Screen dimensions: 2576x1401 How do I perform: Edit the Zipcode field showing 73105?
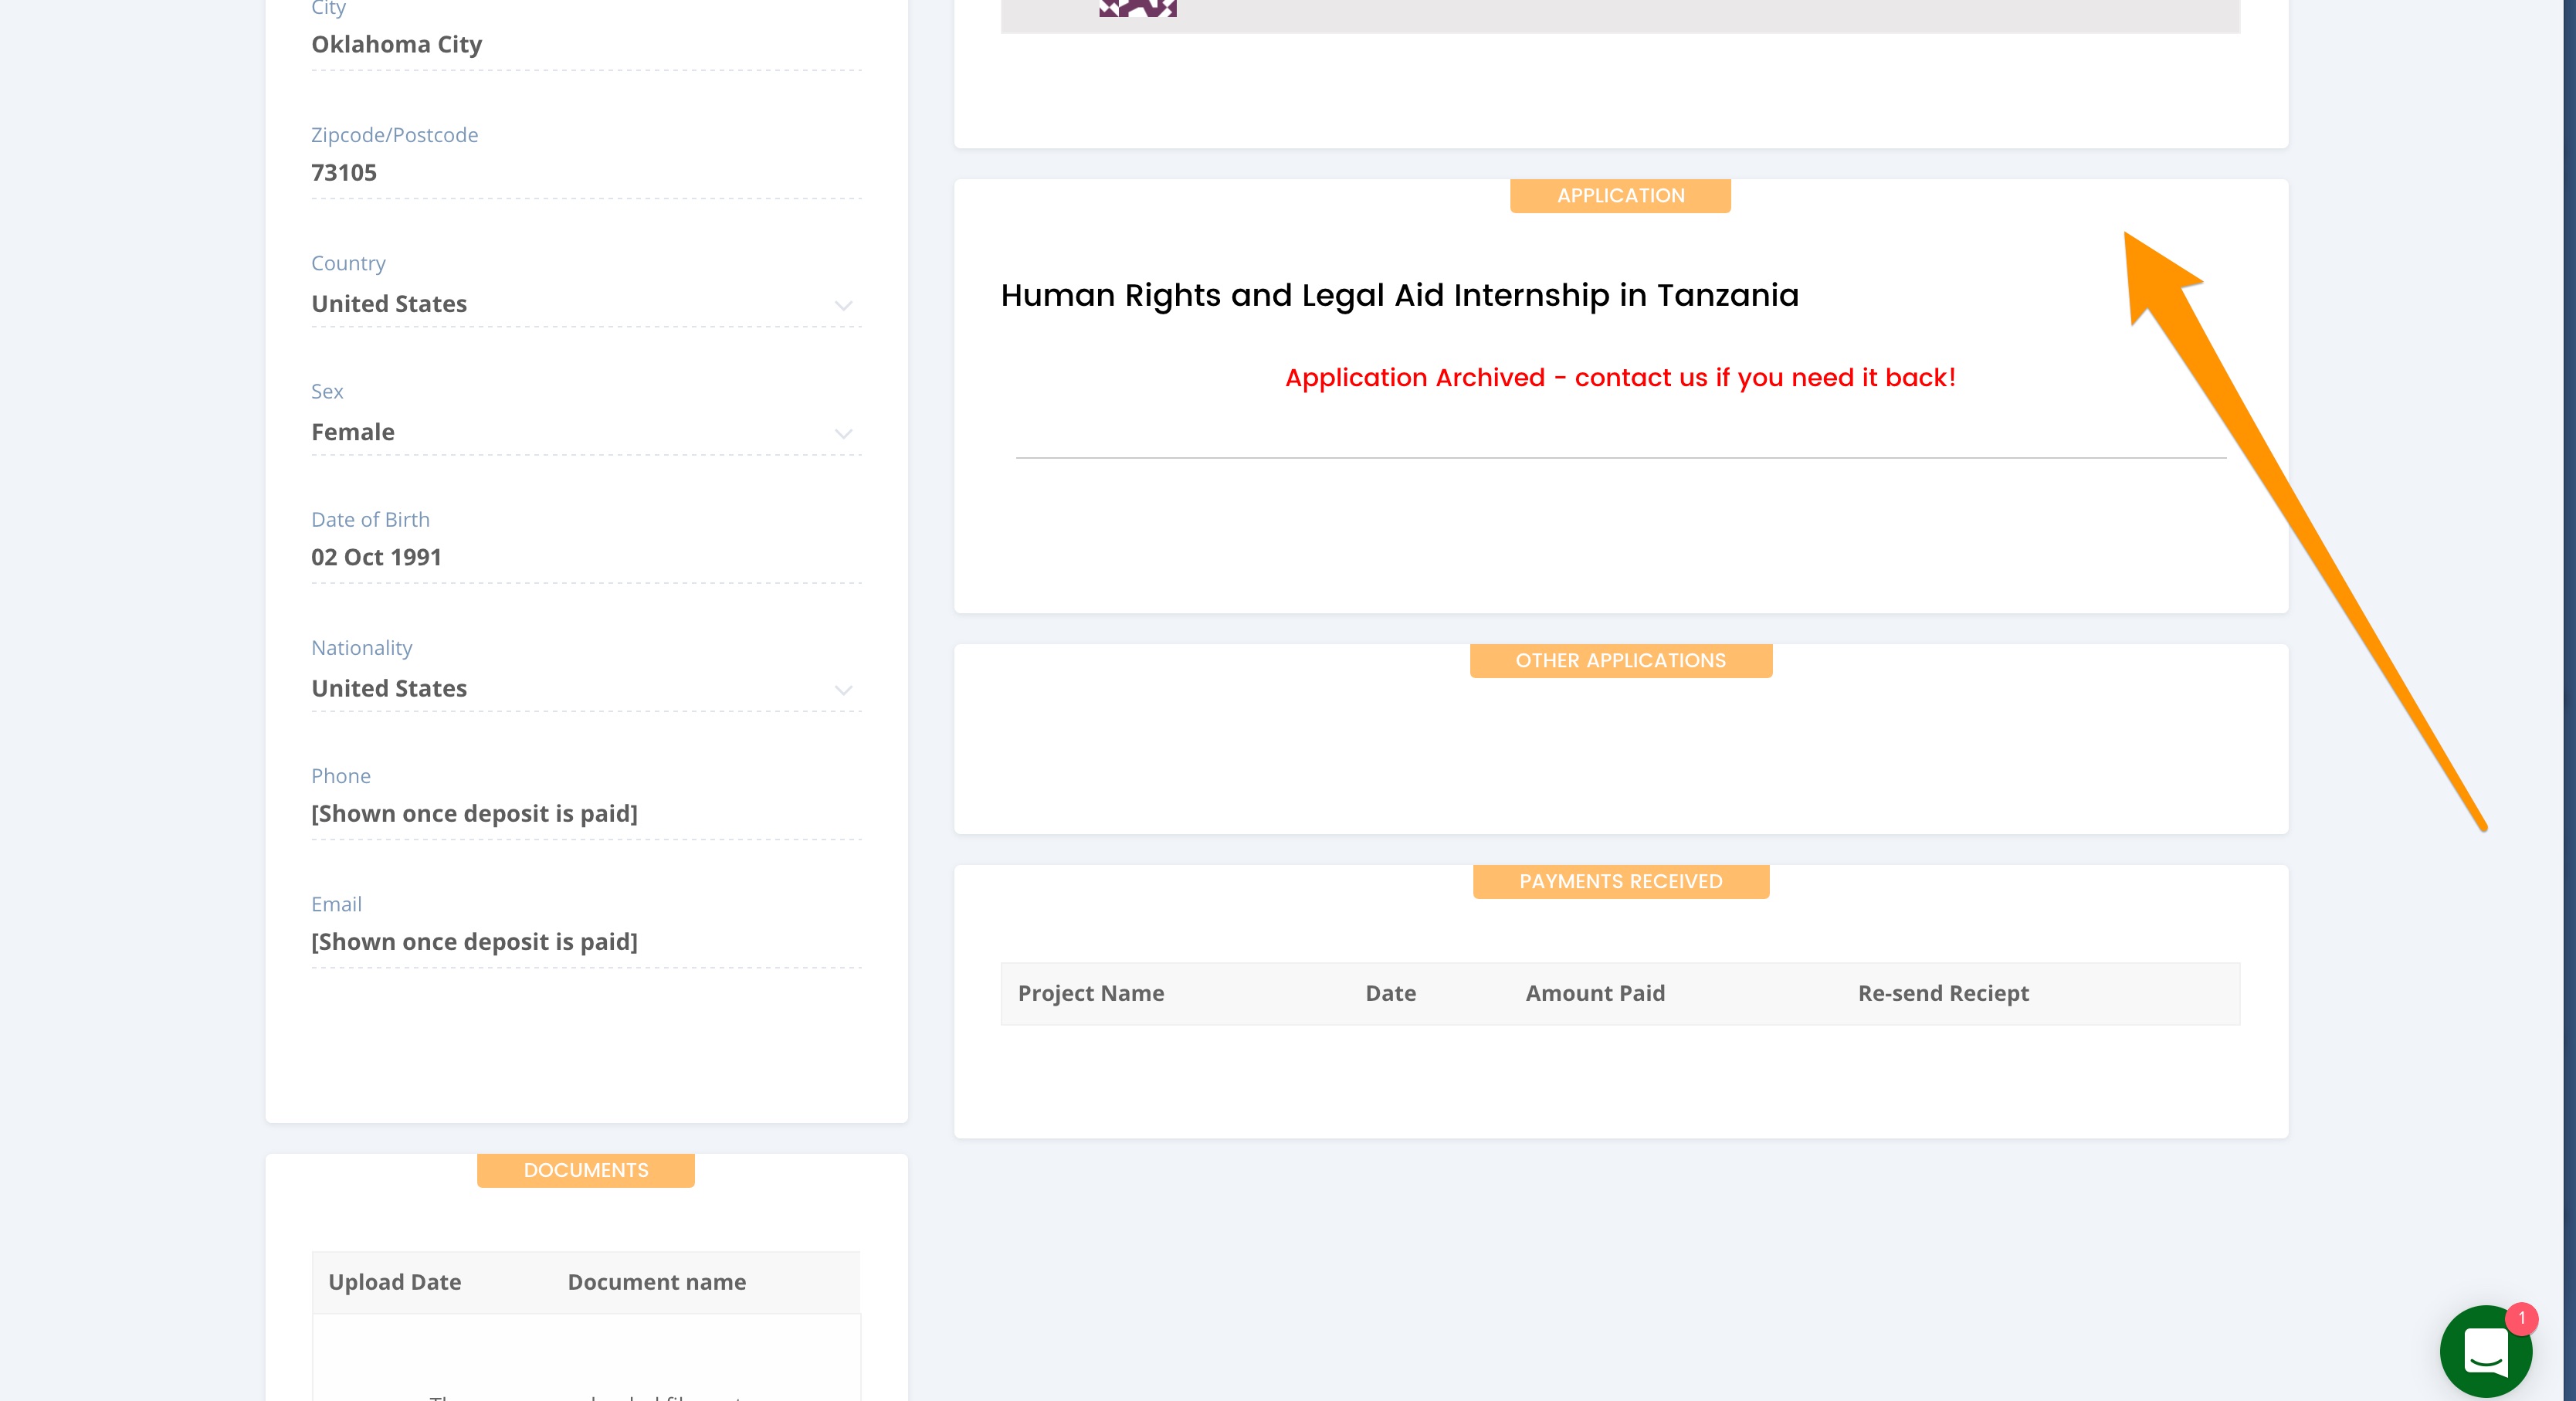(x=585, y=173)
